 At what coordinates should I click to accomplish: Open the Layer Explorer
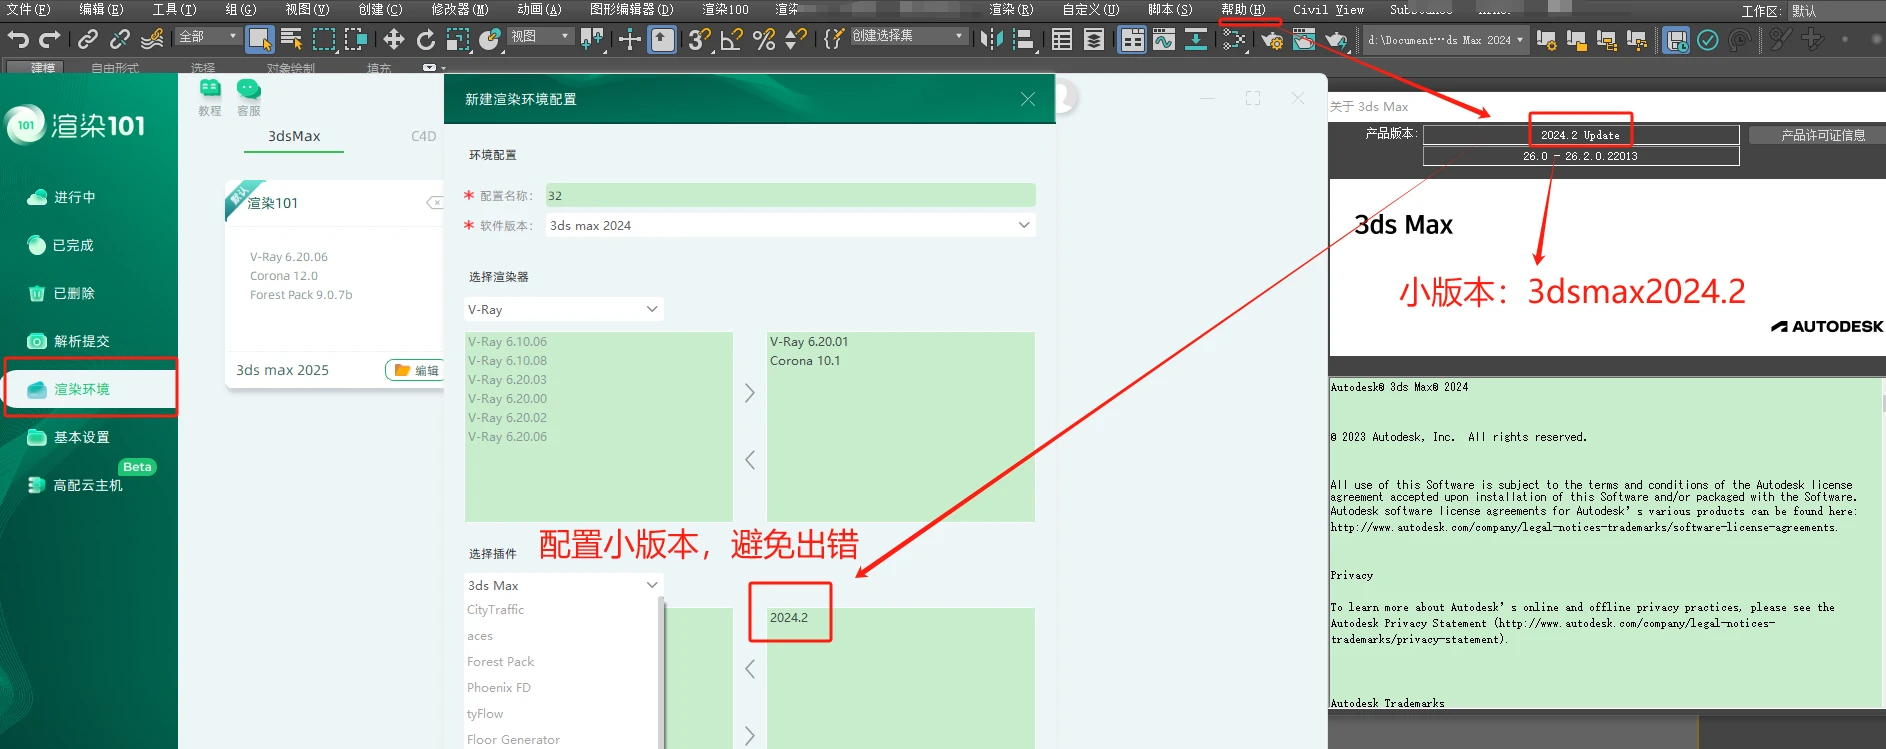1094,40
